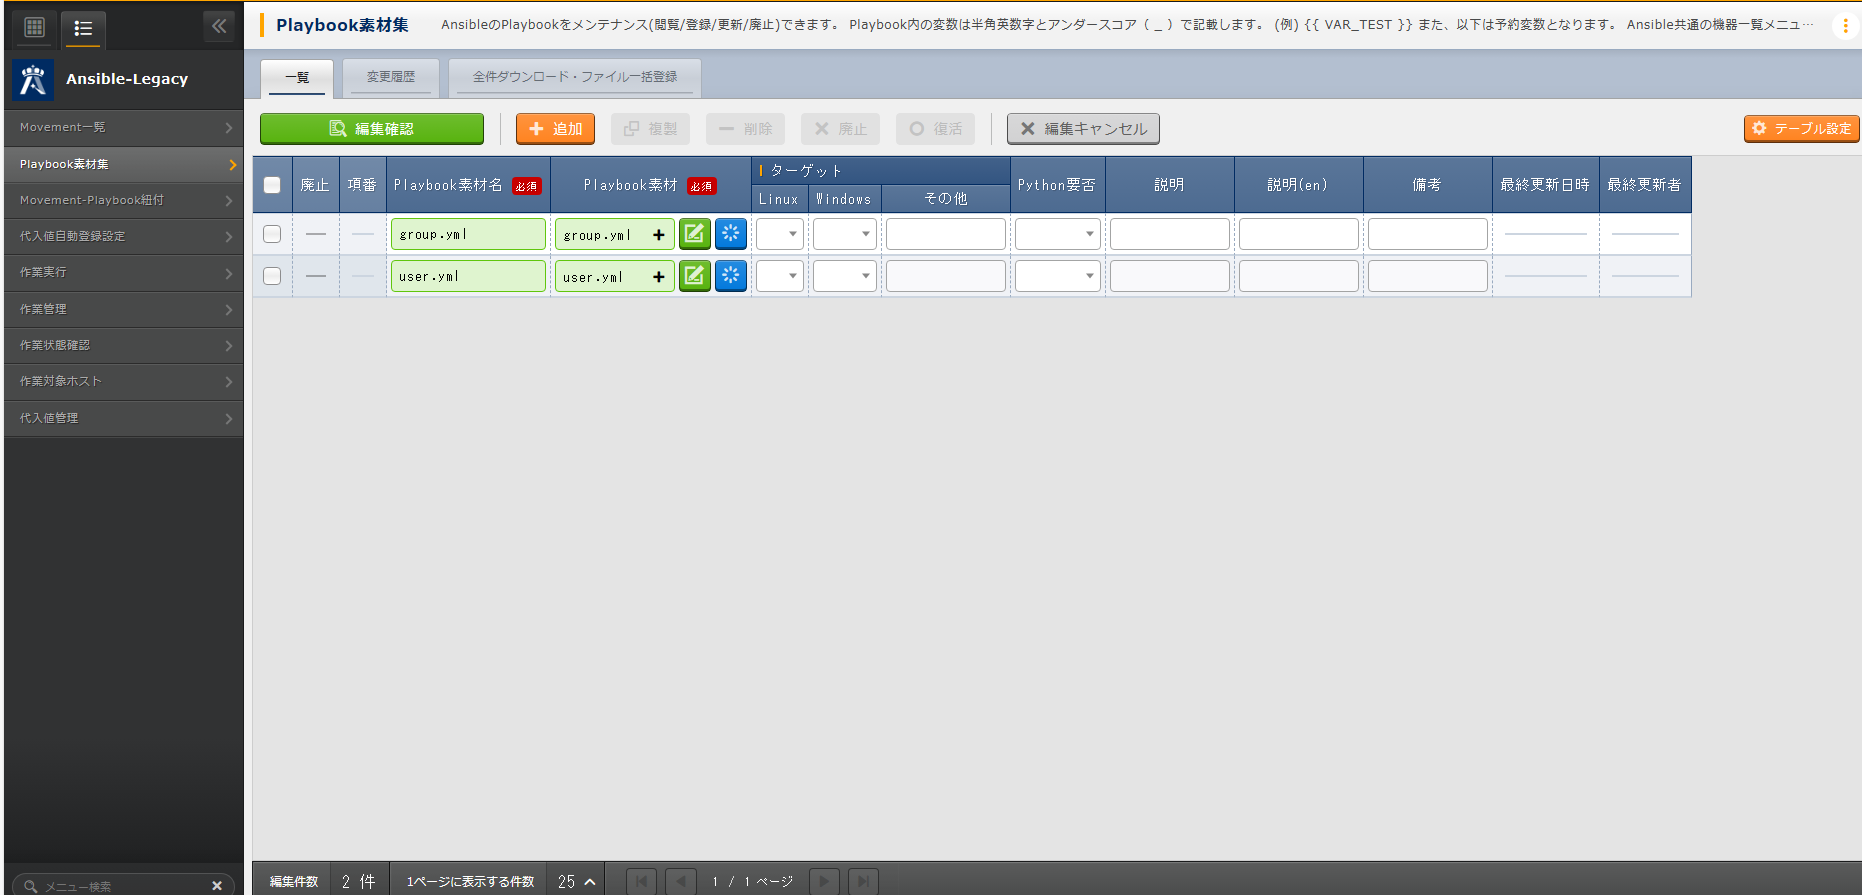This screenshot has height=895, width=1862.
Task: Collapse the sidebar with double-chevron icon
Action: coord(219,26)
